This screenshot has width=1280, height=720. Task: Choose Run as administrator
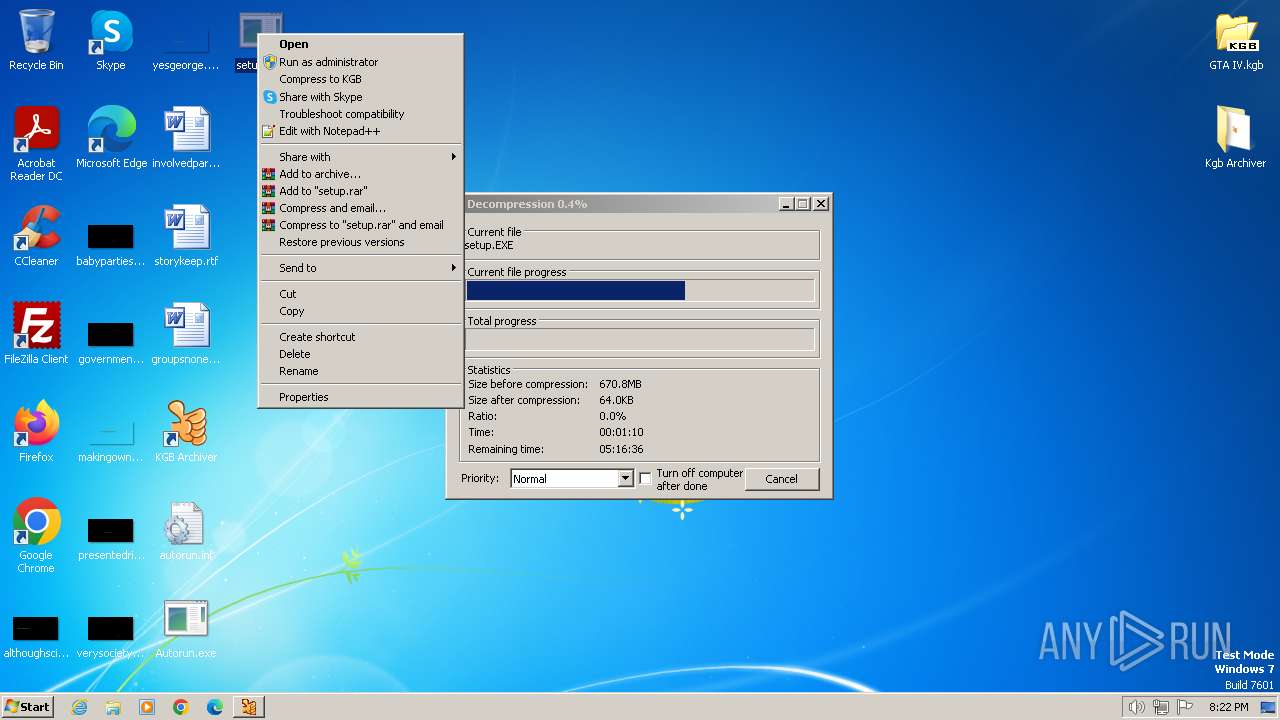361,62
